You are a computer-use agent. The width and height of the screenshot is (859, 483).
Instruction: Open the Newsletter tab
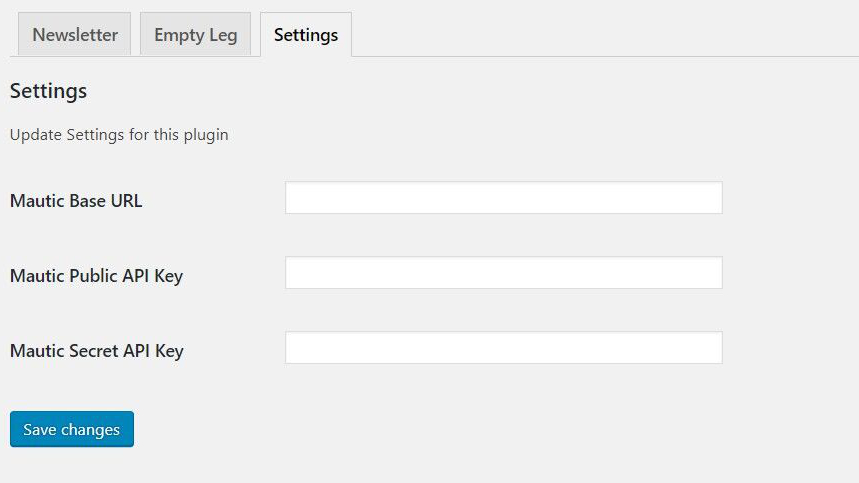point(75,35)
